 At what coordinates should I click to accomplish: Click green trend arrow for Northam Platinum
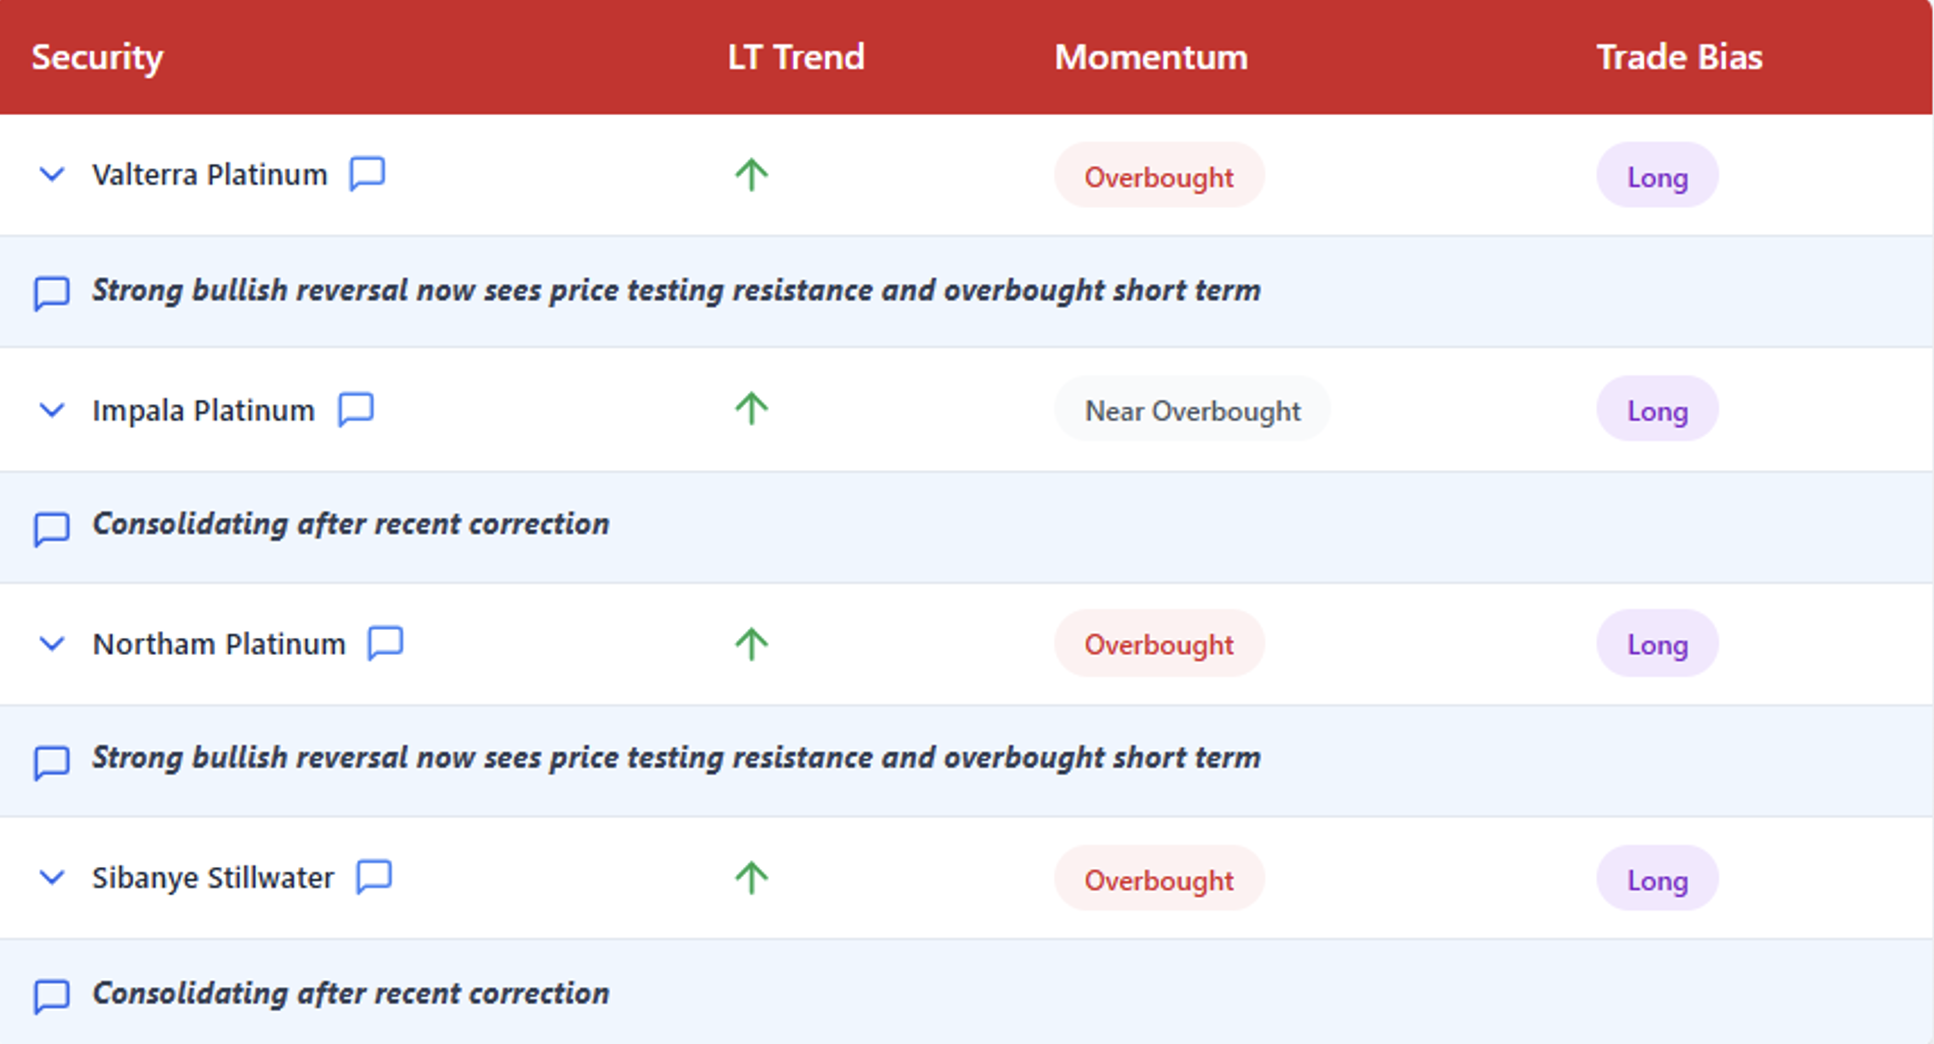pyautogui.click(x=751, y=643)
